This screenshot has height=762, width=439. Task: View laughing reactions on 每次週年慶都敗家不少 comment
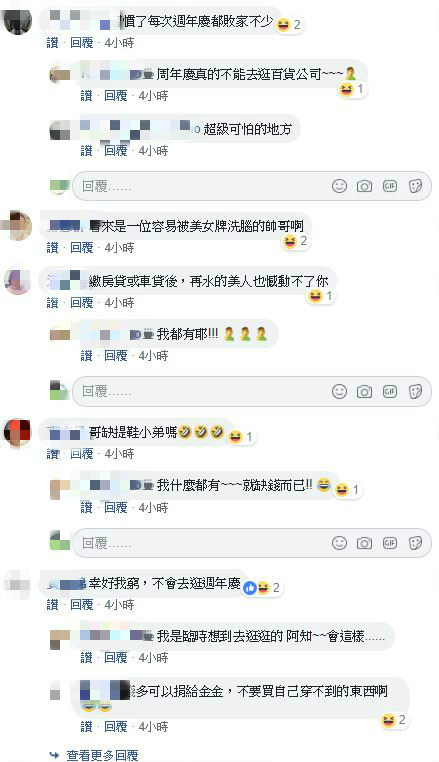[x=288, y=24]
